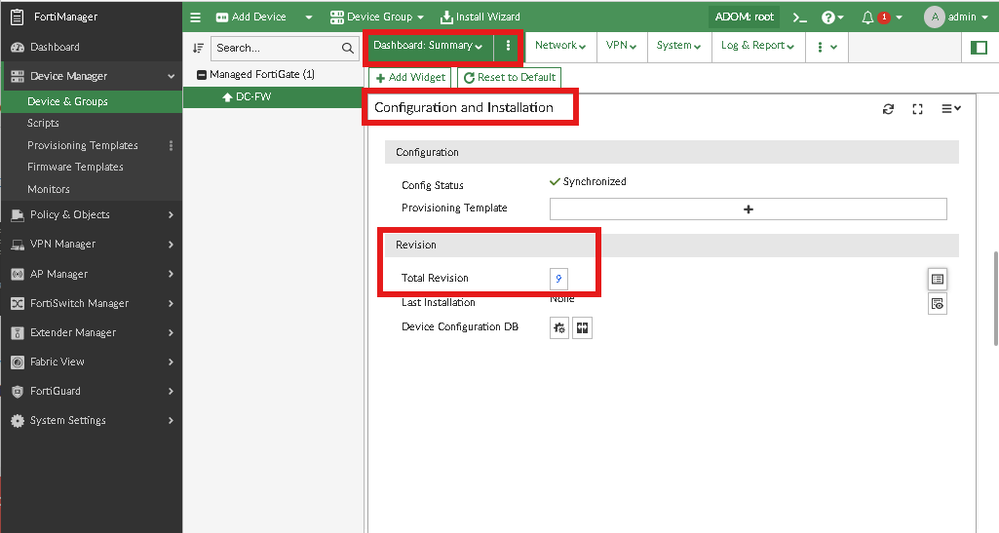
Task: Open Provisioning Templates in sidebar
Action: (83, 145)
